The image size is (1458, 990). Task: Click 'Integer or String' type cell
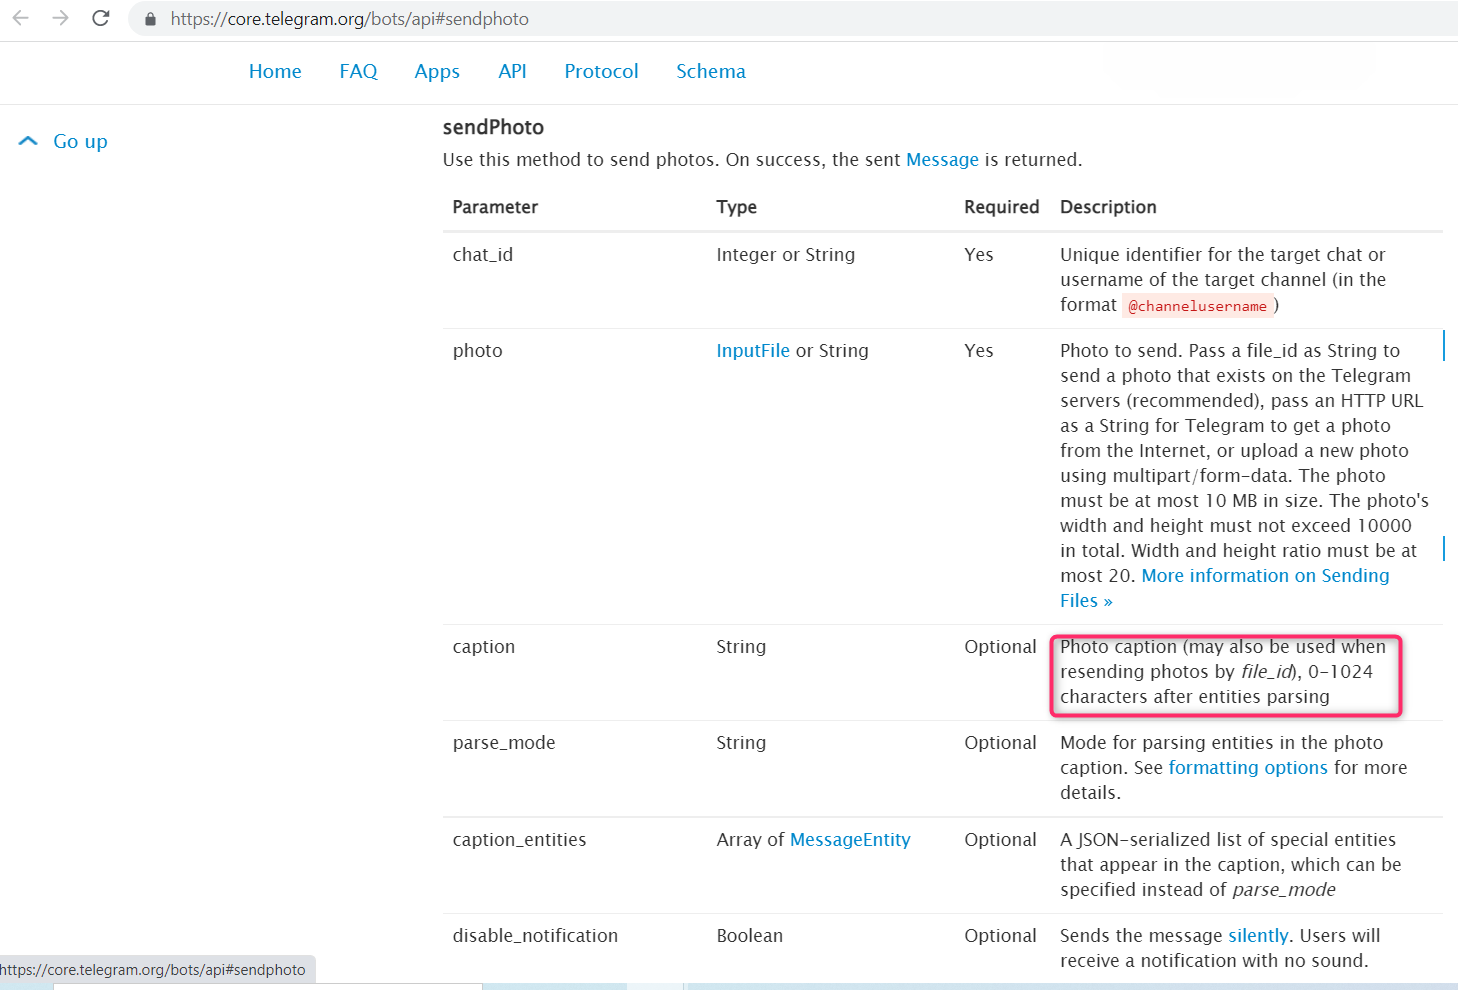click(786, 254)
